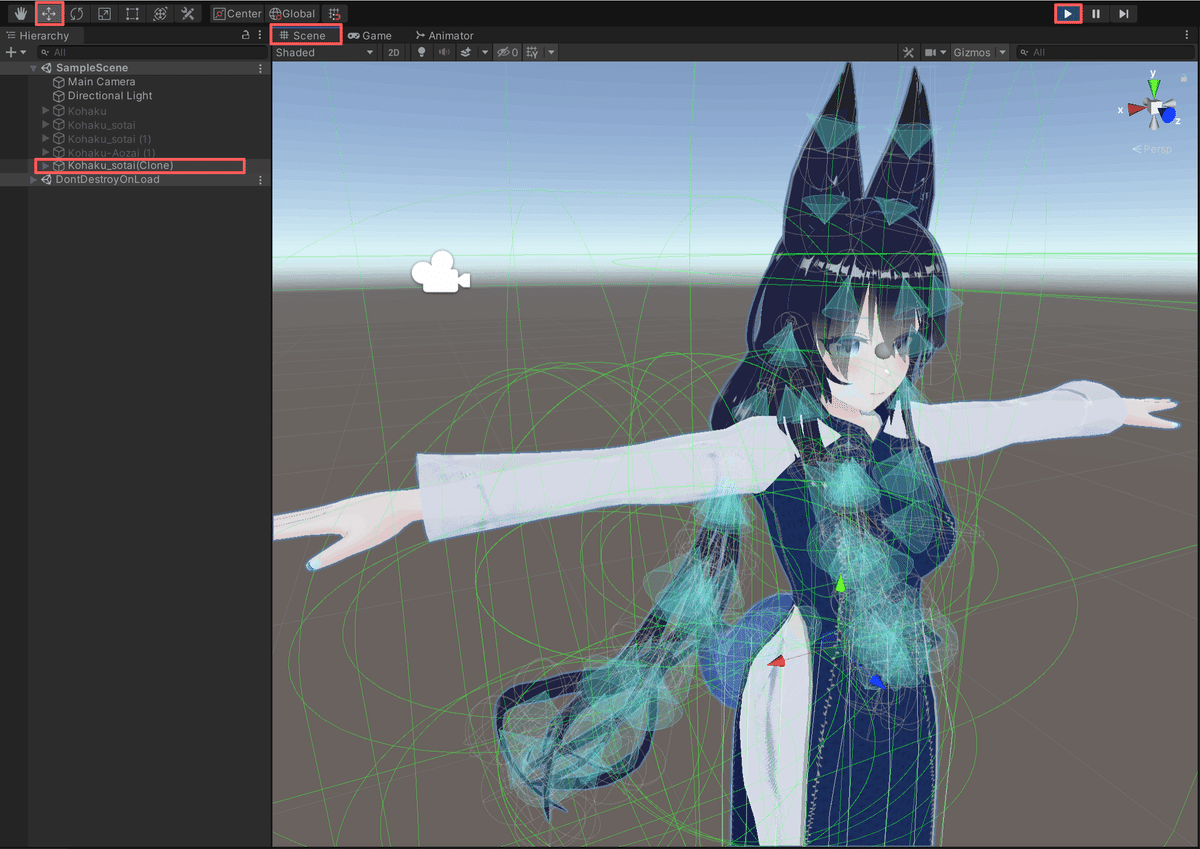Click the red X move handle arrow

[x=777, y=661]
